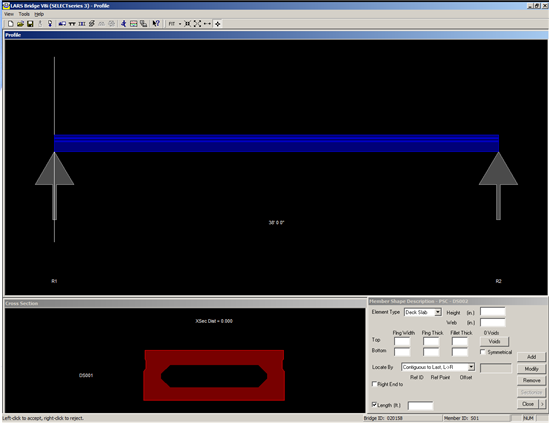The image size is (549, 423).
Task: Click the blue truck icon in toolbar
Action: (62, 24)
